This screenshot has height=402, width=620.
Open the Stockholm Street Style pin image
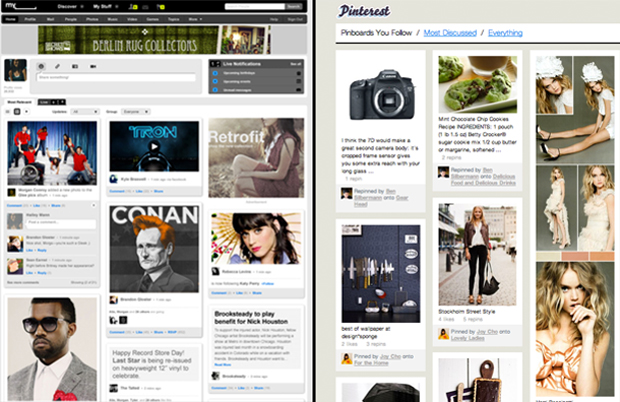[x=477, y=255]
